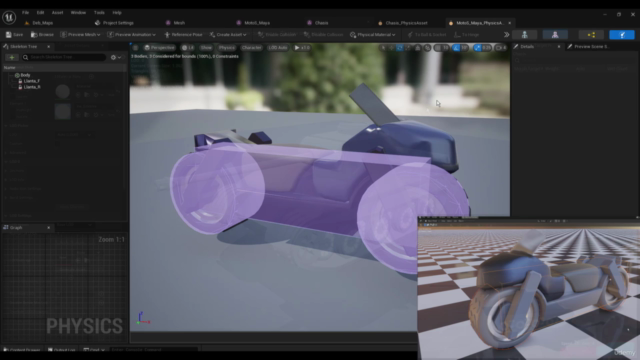This screenshot has width=640, height=360.
Task: Open the Physics menu in the viewport
Action: click(227, 48)
